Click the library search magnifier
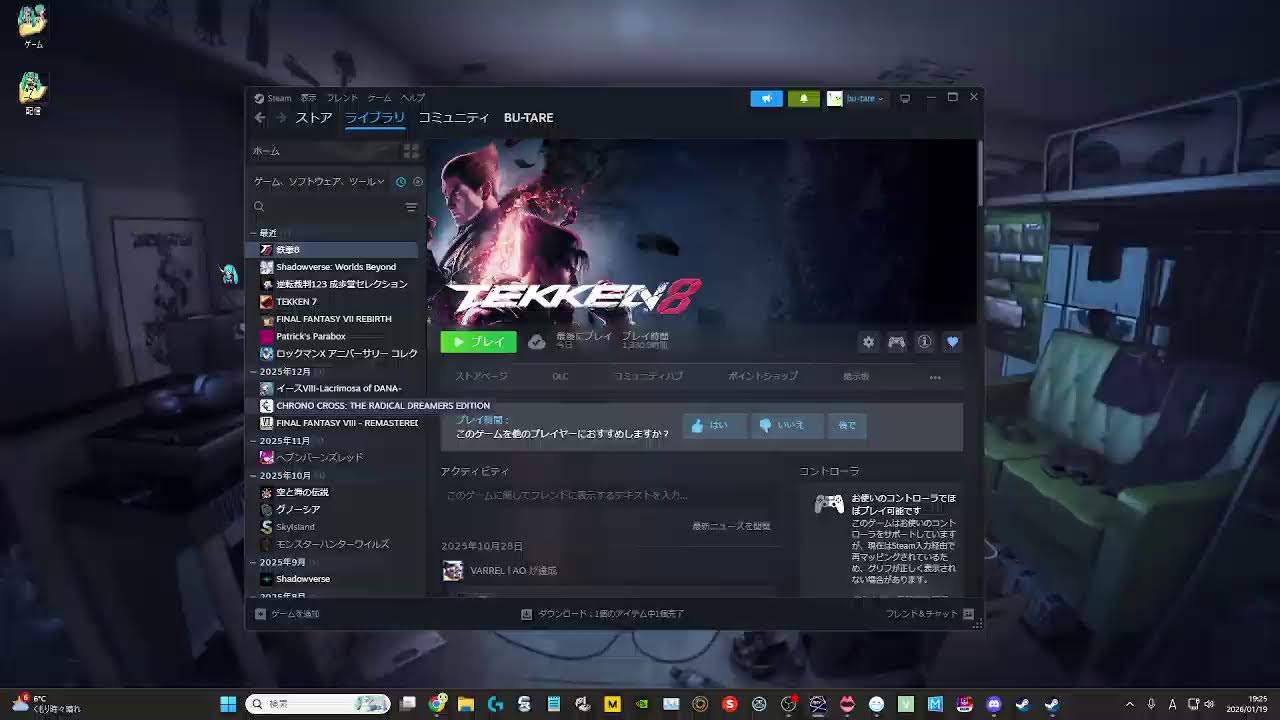The width and height of the screenshot is (1280, 720). point(259,207)
